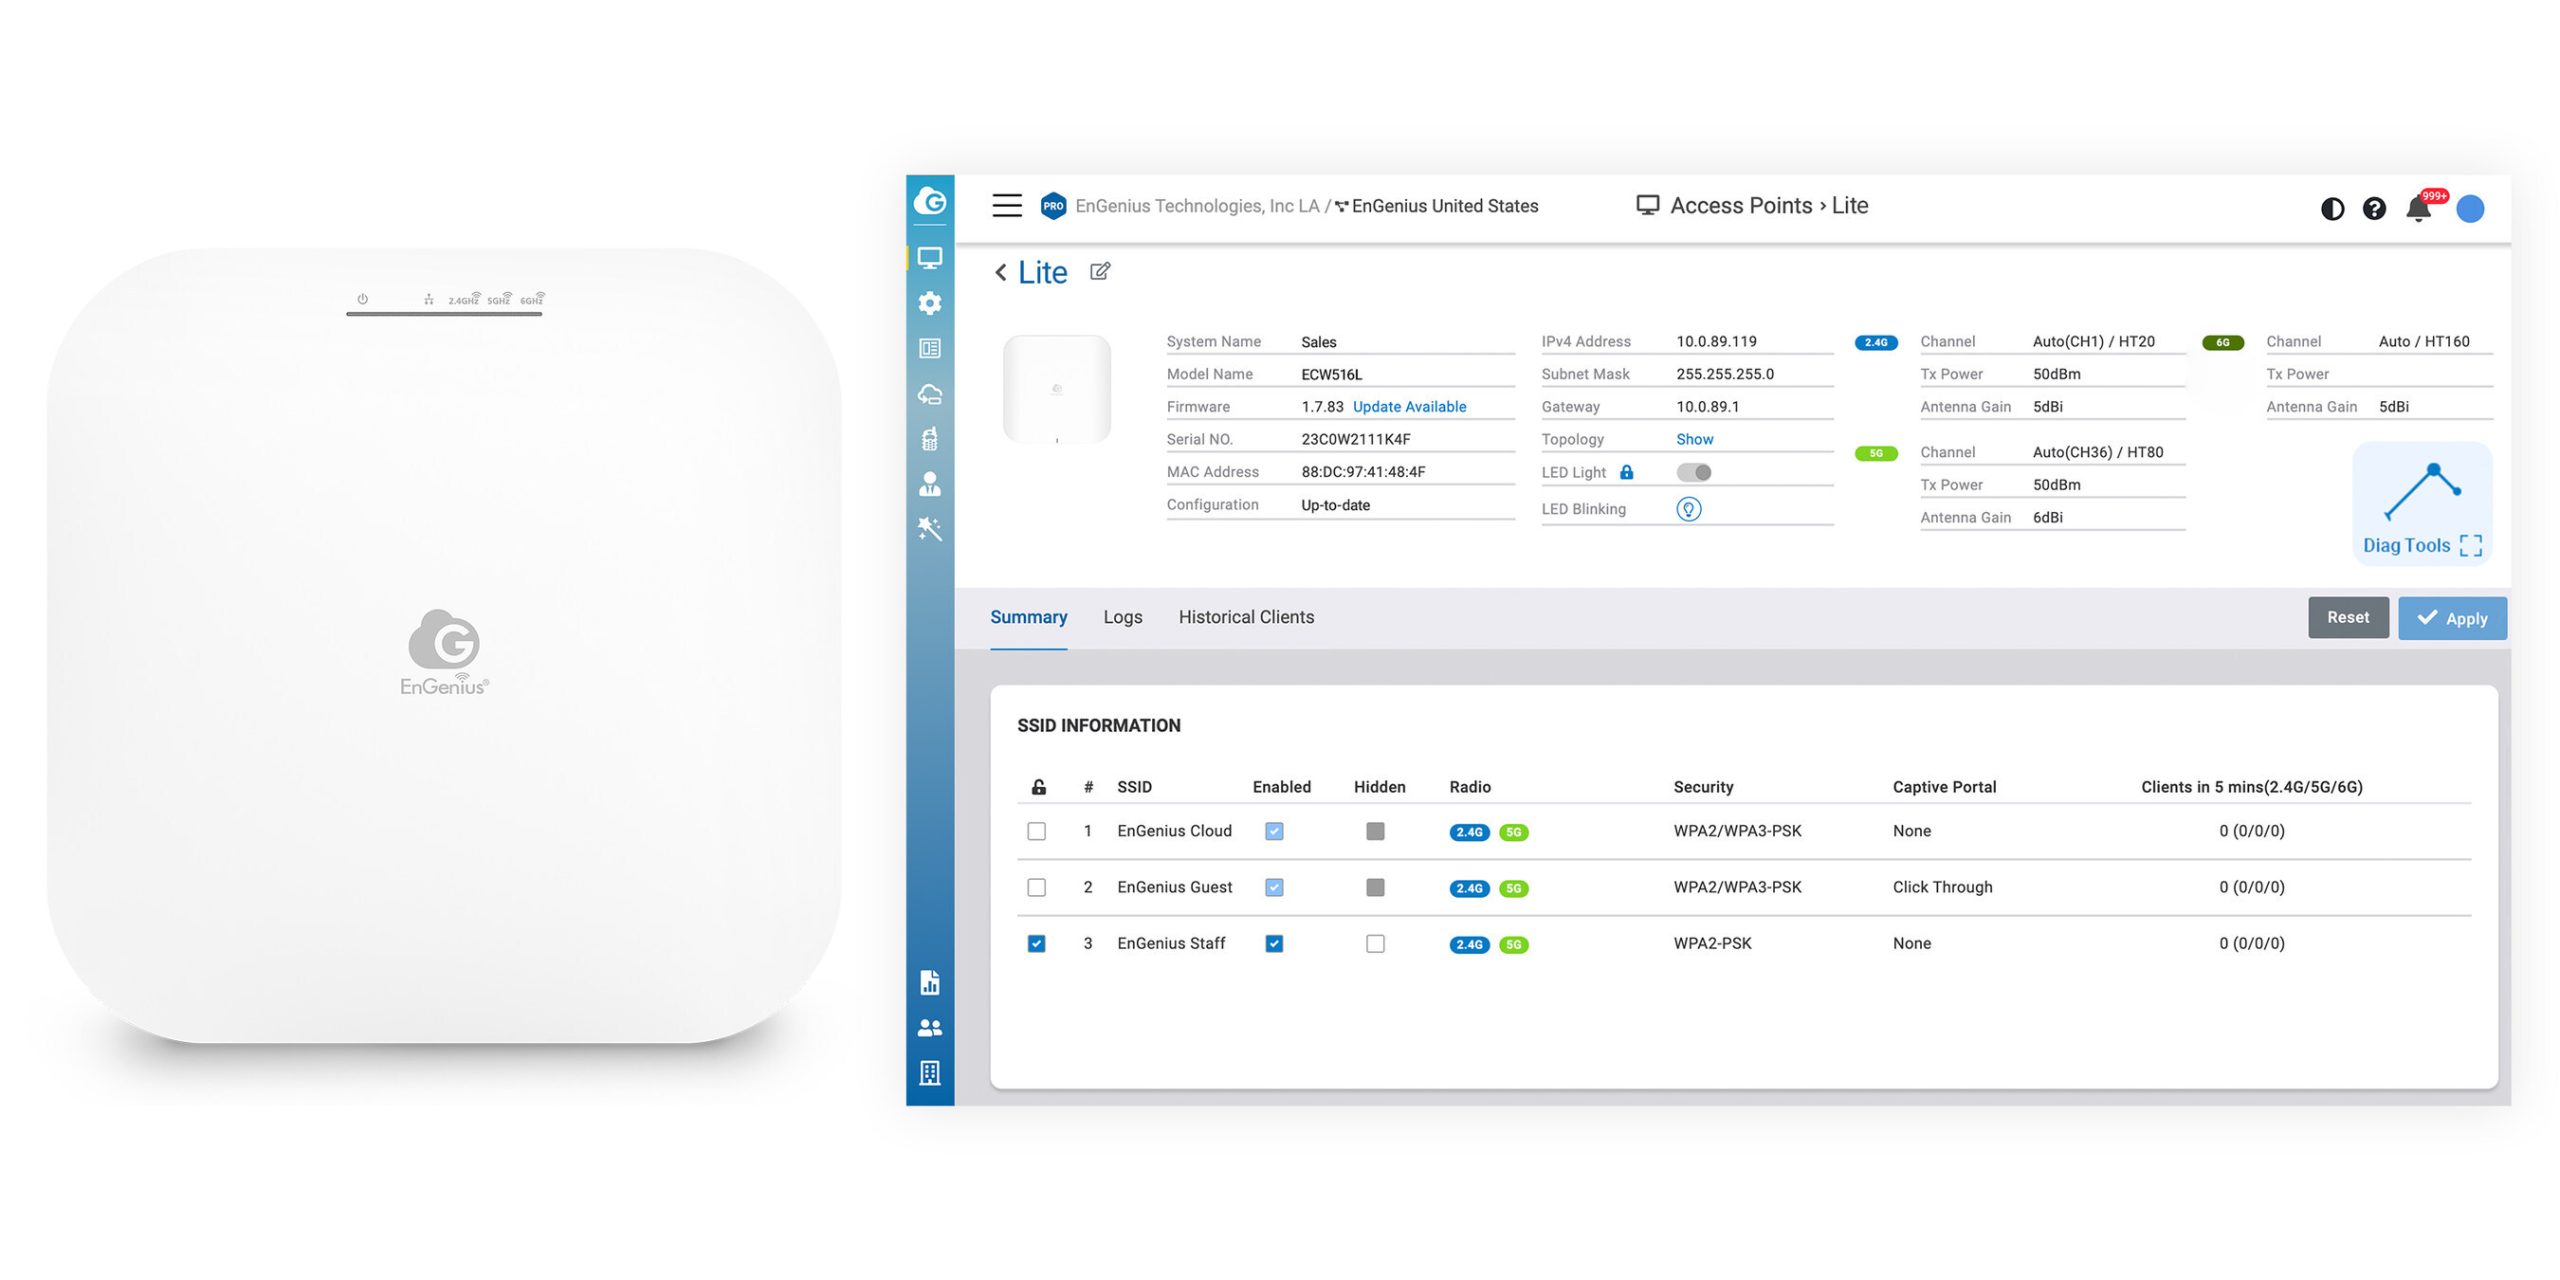Viewport: 2560px width, 1280px height.
Task: Click IPv4 address 10.0.89.119
Action: [1715, 341]
